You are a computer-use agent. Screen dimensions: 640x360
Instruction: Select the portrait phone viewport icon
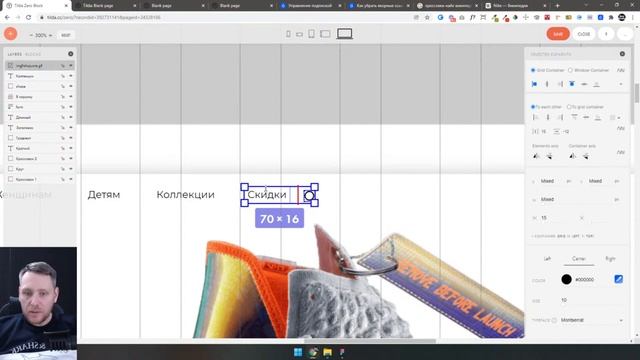pyautogui.click(x=288, y=34)
